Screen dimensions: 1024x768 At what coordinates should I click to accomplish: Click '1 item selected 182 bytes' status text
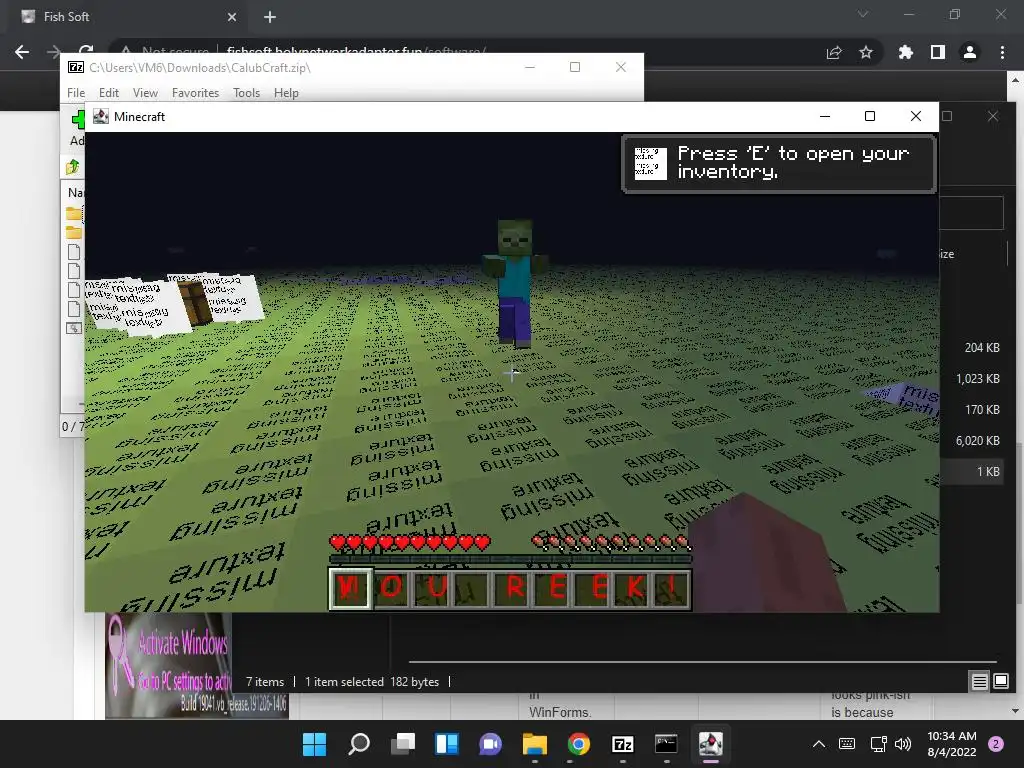[372, 682]
